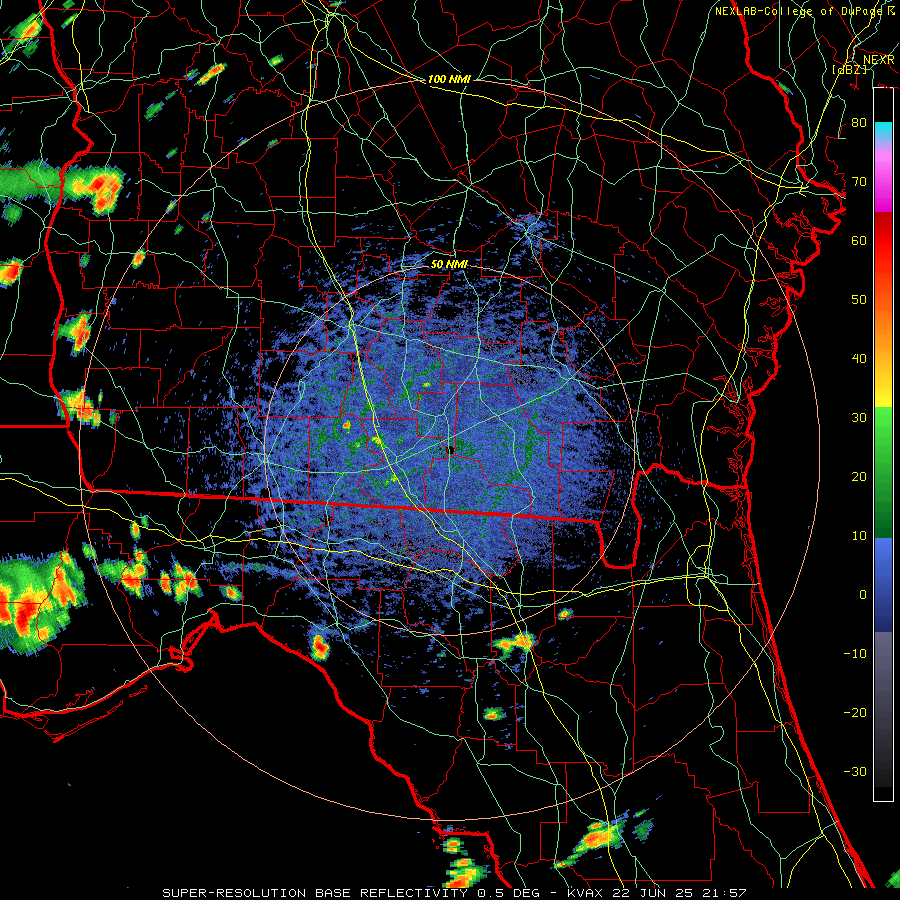
Task: Click the "NEXLAB-College of DuPage" header text
Action: point(799,11)
